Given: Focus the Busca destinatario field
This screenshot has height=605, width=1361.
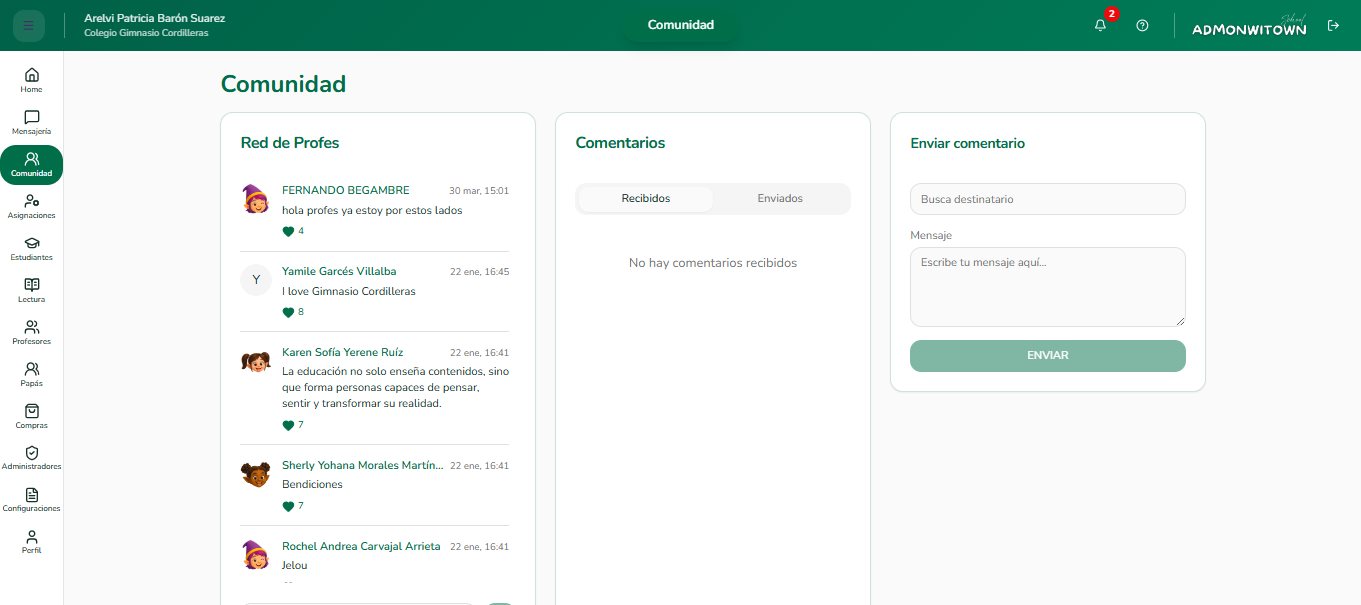Looking at the screenshot, I should pos(1047,199).
